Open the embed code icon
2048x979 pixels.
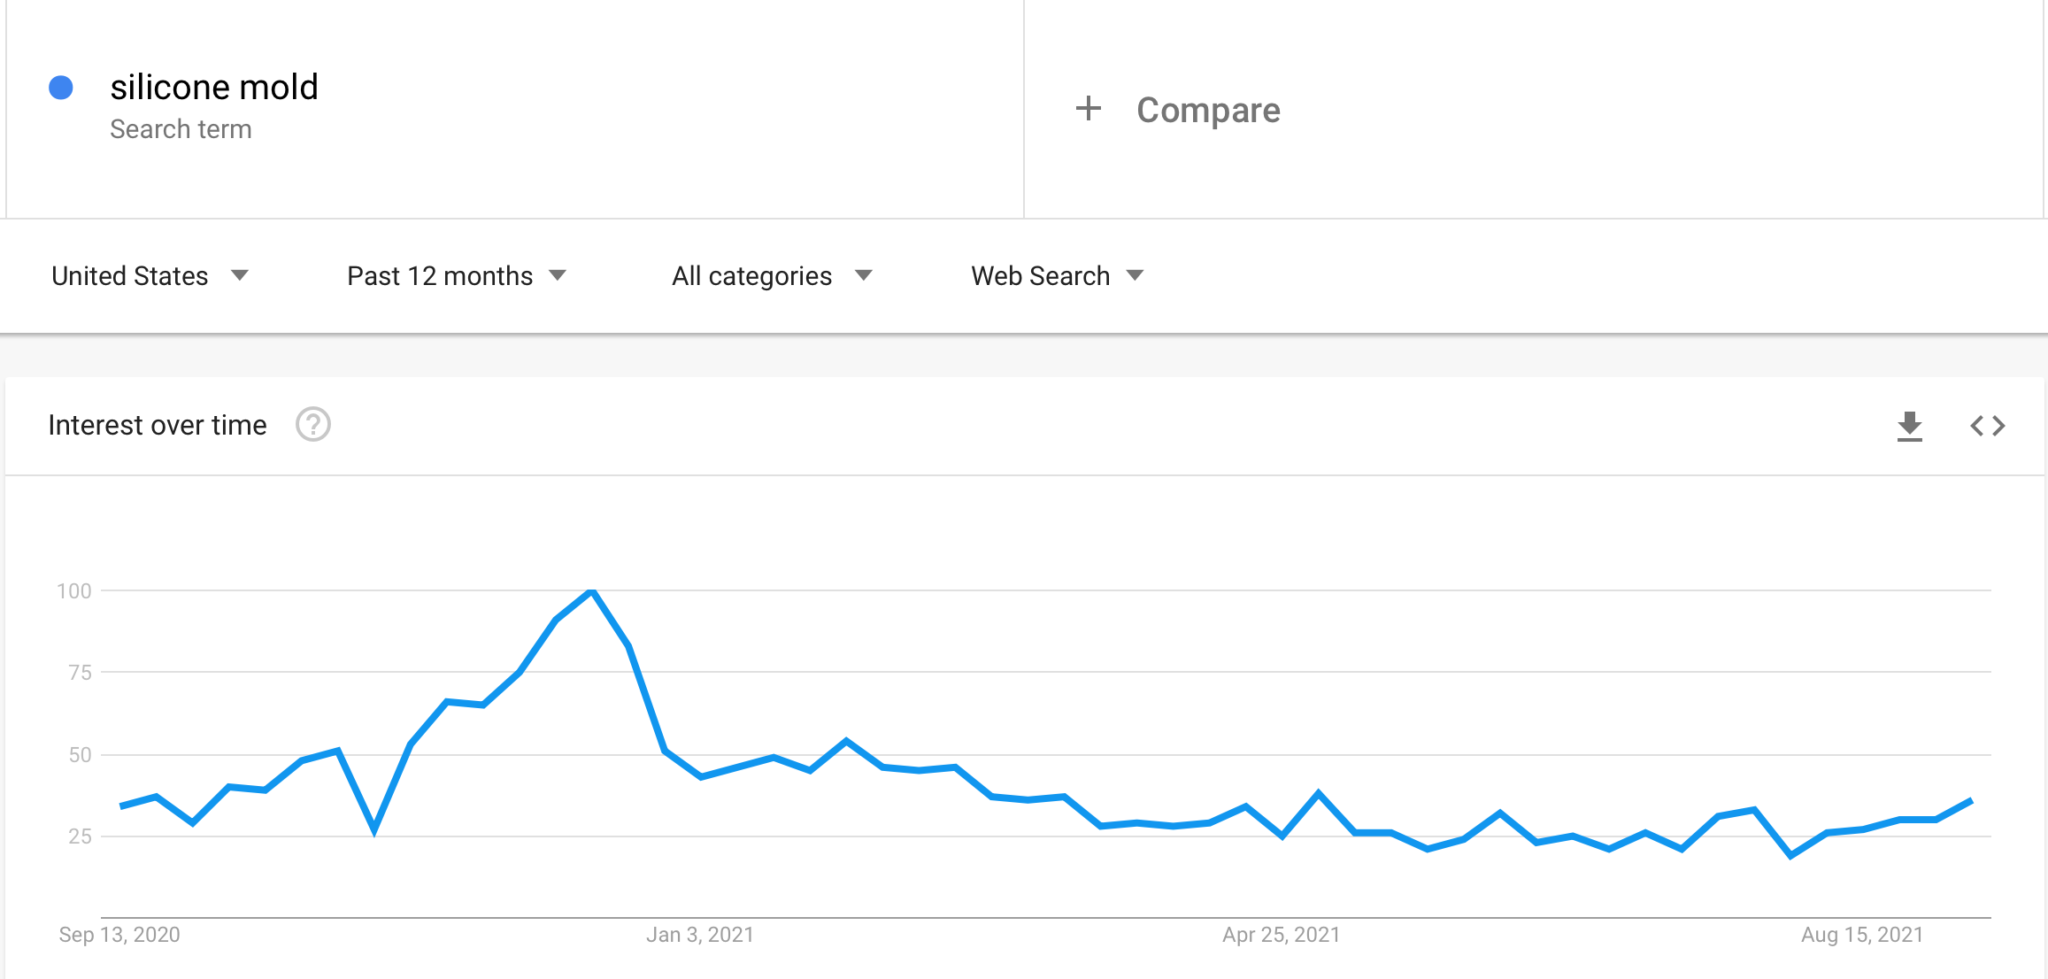(x=1987, y=426)
